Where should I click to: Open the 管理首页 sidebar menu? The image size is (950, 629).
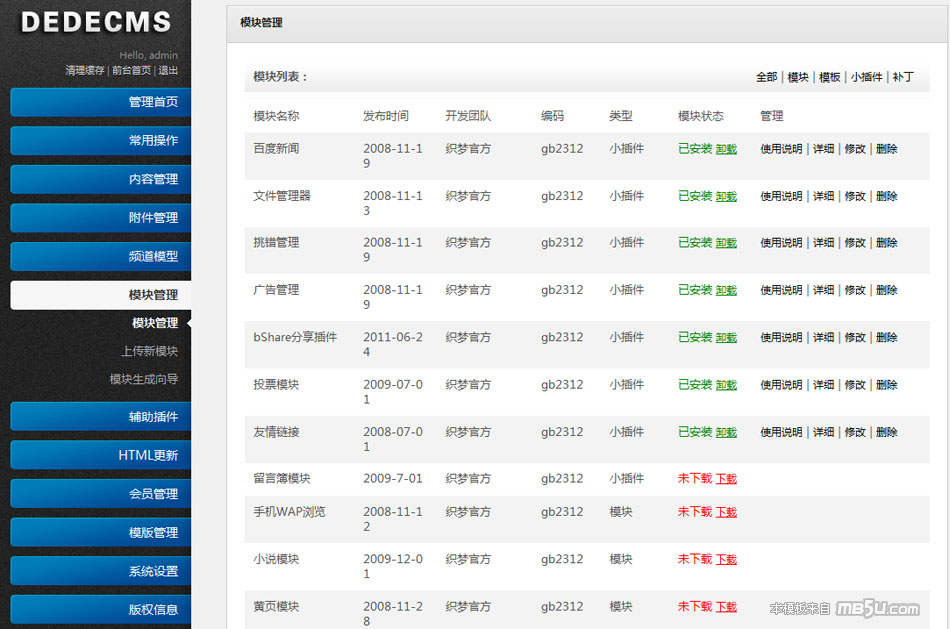pyautogui.click(x=100, y=102)
